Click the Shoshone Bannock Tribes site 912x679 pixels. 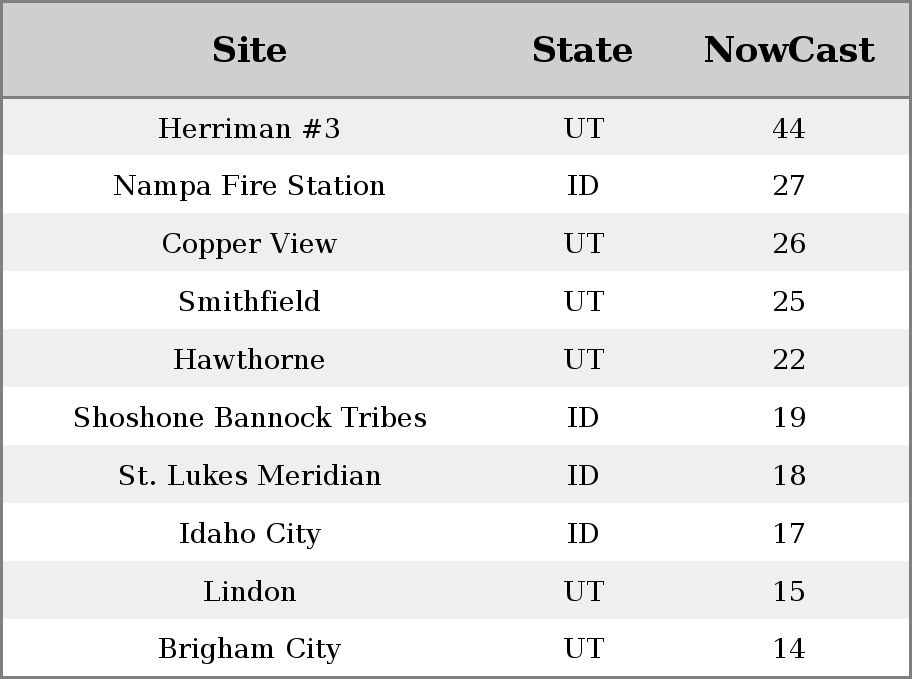pos(250,417)
